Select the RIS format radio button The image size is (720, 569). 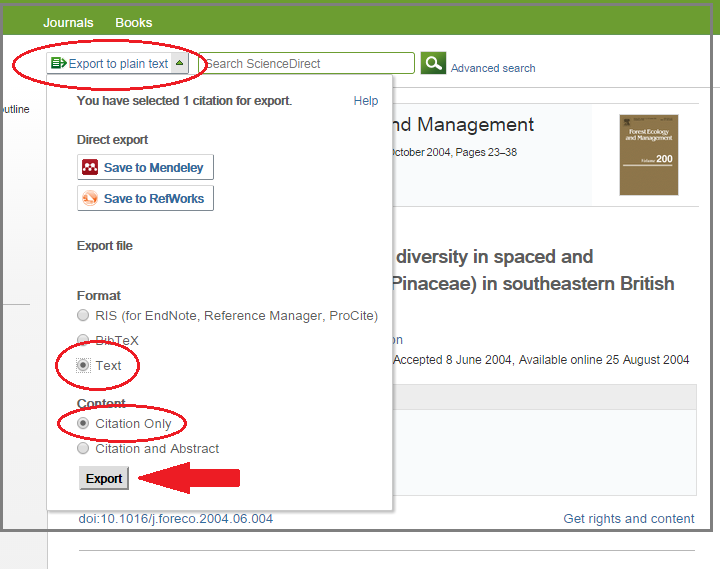(x=83, y=315)
